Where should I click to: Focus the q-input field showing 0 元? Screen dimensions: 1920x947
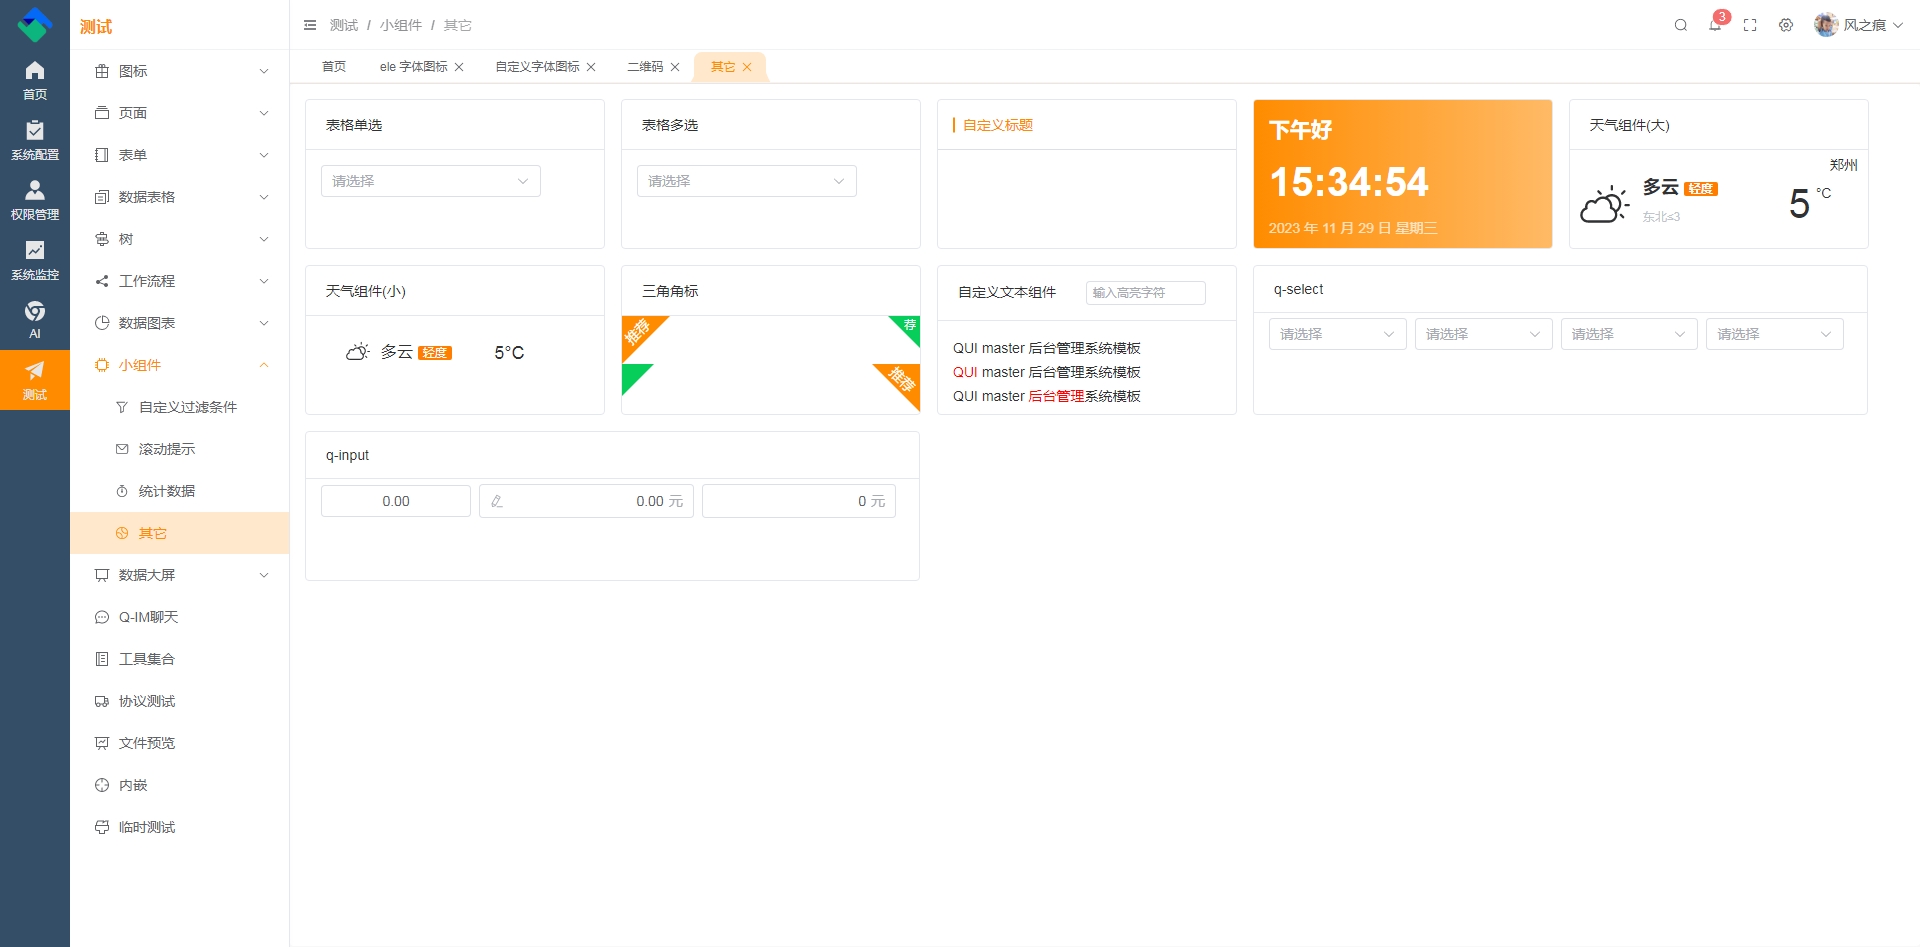click(799, 501)
